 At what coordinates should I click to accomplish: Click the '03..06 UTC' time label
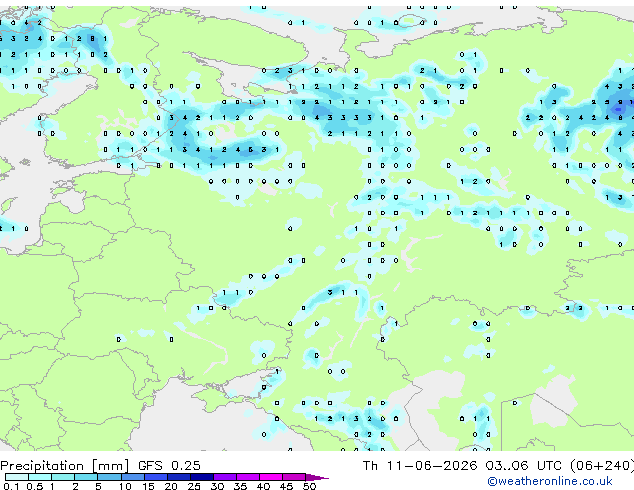click(525, 466)
